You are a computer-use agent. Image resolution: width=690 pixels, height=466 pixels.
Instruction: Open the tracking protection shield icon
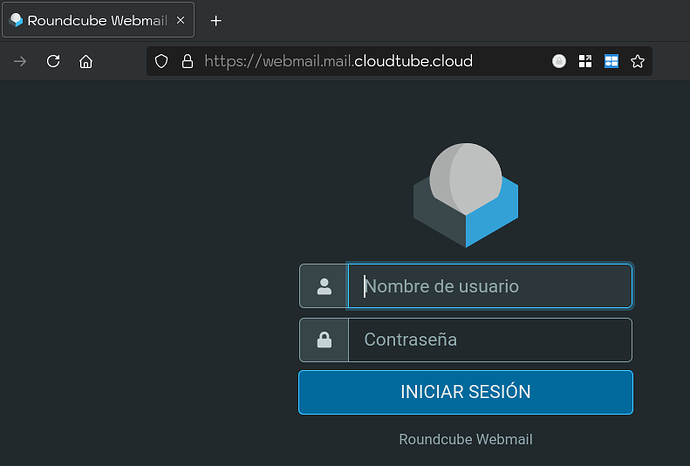(x=161, y=61)
